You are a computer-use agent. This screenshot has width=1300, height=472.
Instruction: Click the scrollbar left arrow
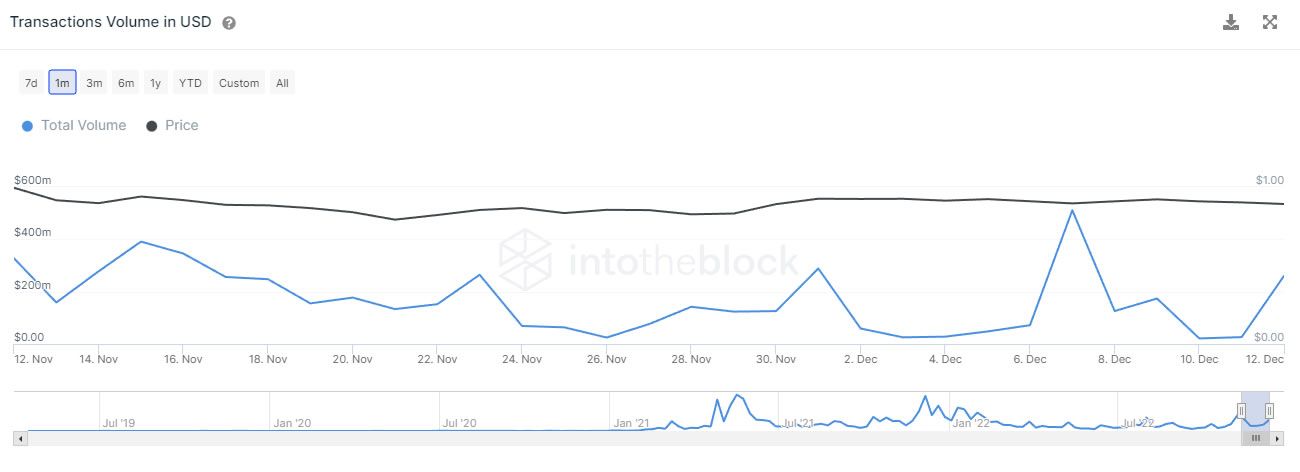18,438
